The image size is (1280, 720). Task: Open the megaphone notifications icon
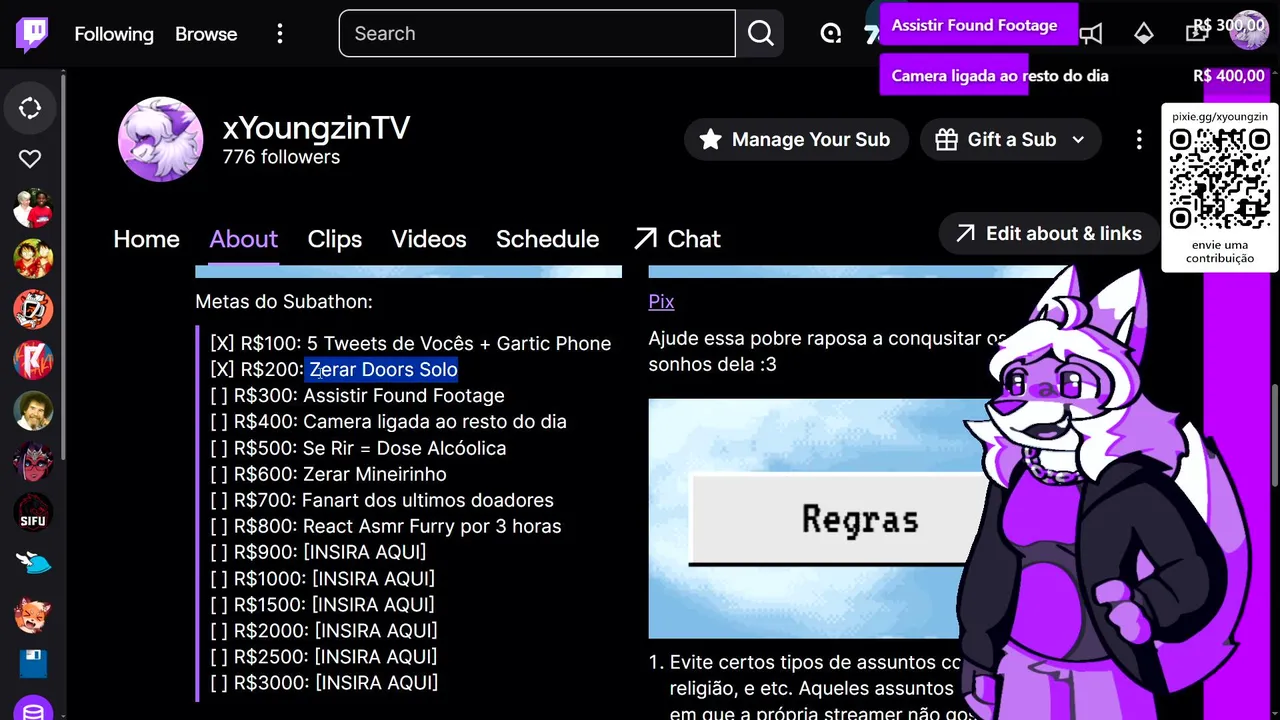(x=1091, y=34)
